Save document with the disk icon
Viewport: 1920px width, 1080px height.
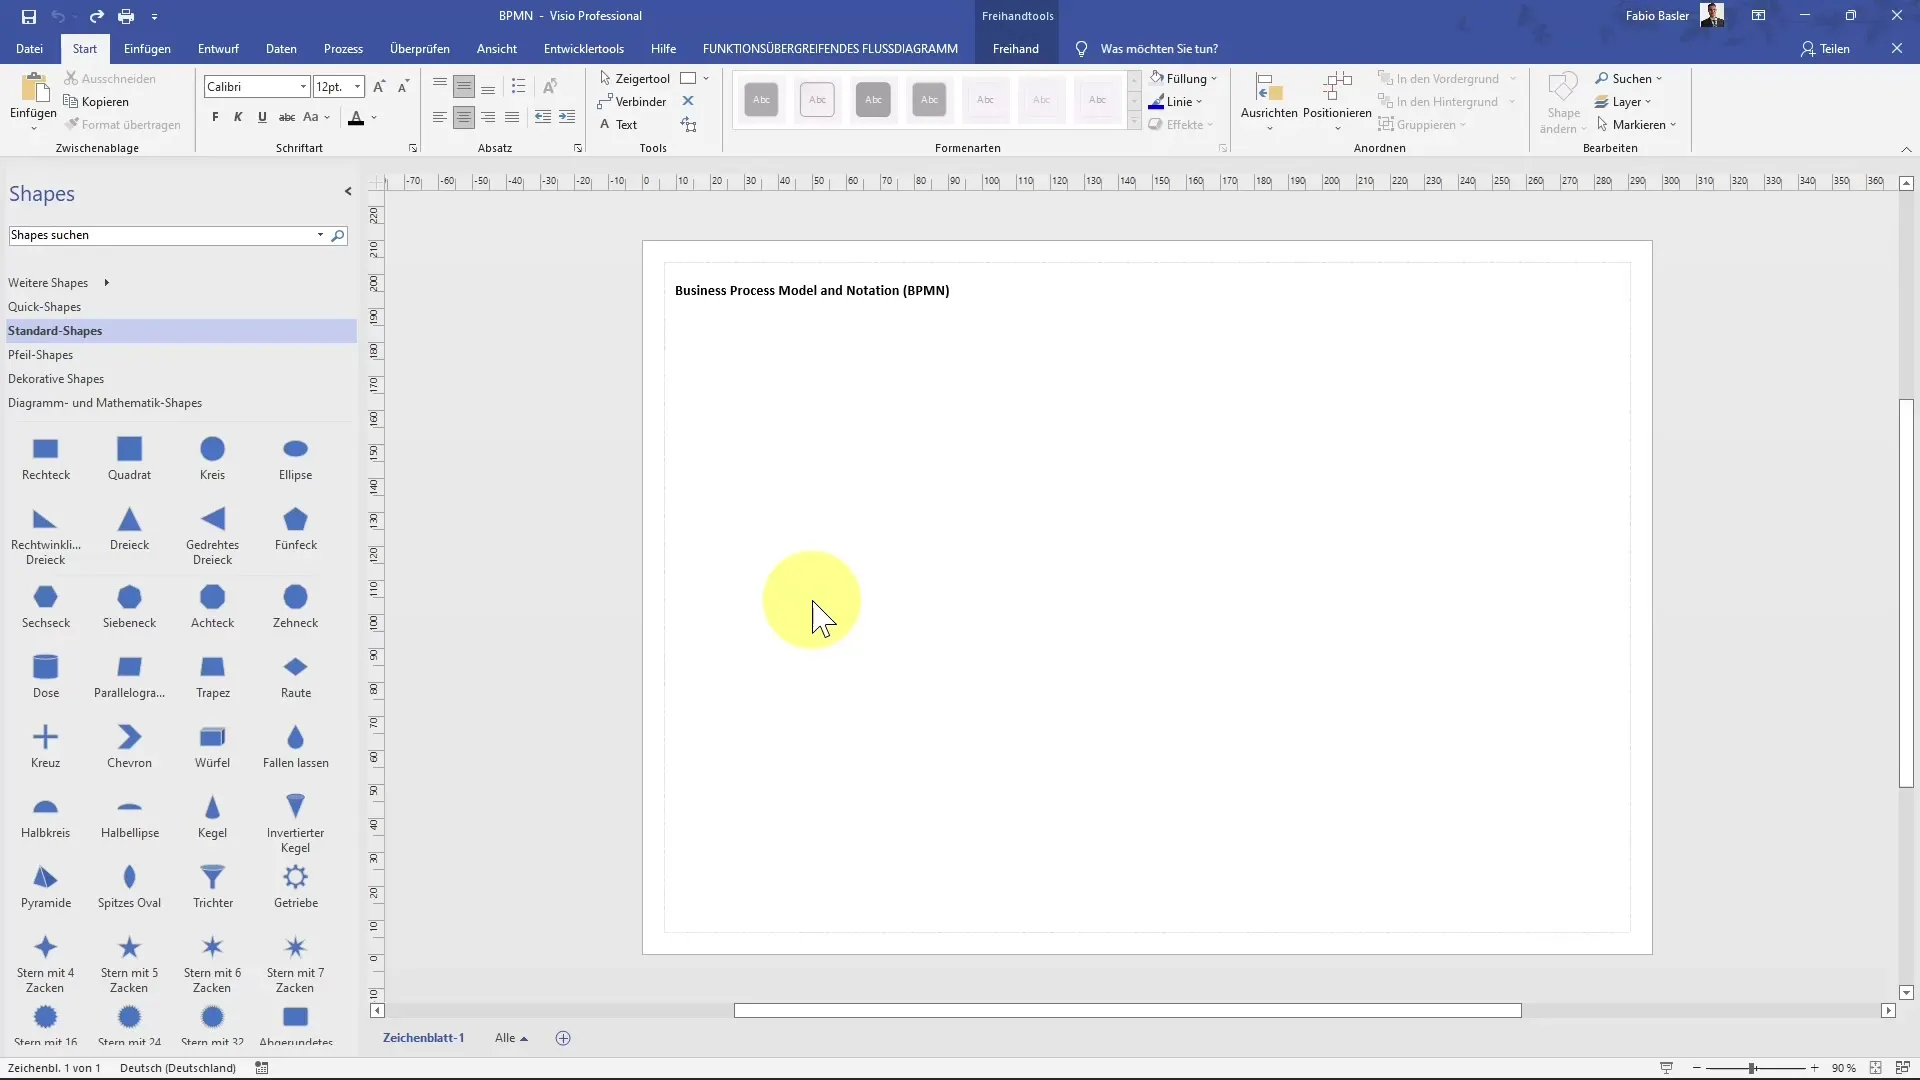pyautogui.click(x=28, y=16)
